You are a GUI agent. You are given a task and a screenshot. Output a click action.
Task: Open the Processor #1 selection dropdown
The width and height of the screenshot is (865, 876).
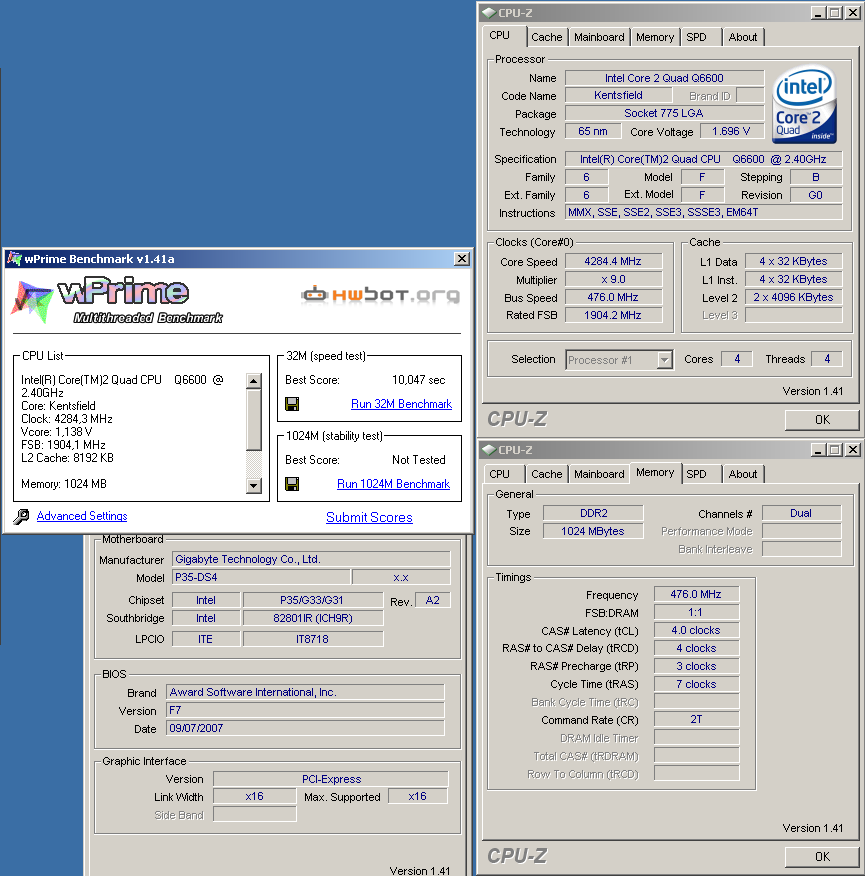click(664, 360)
